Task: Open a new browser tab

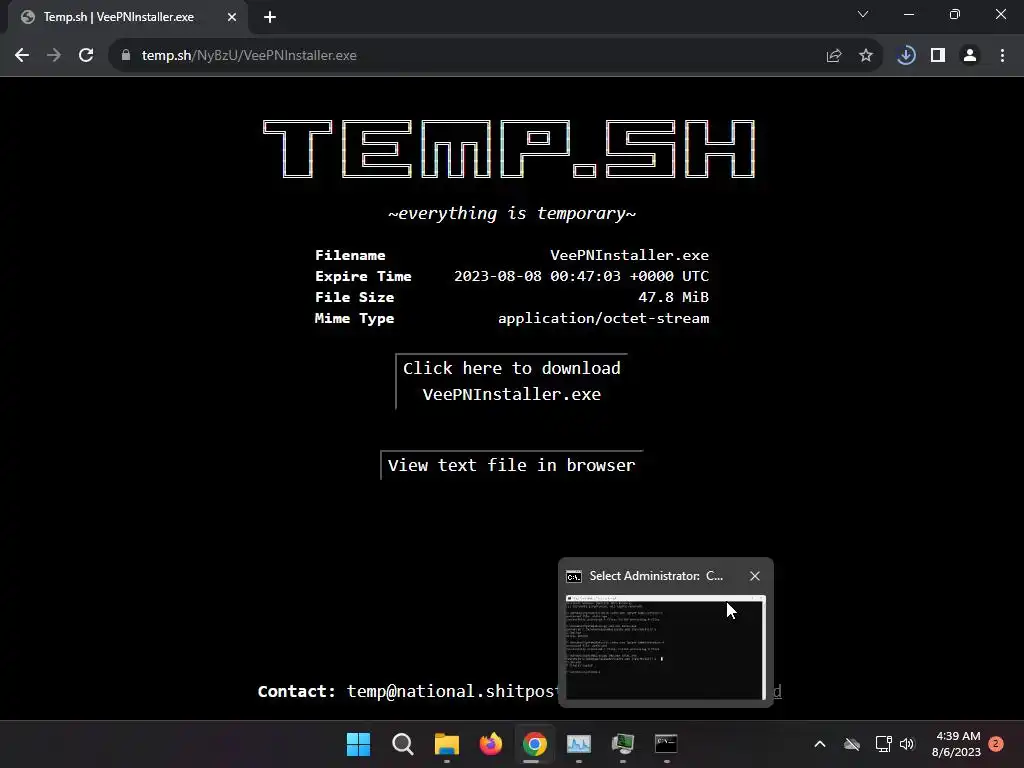Action: 270,17
